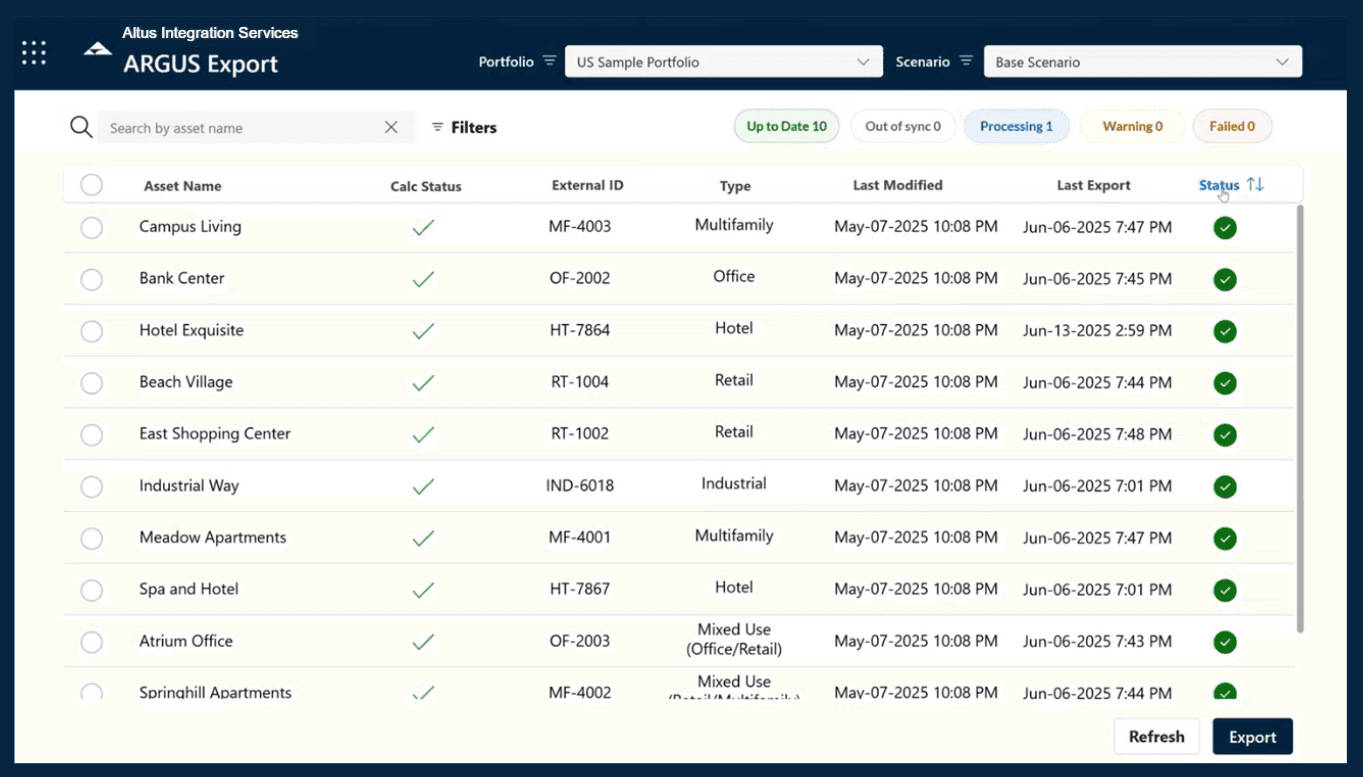The height and width of the screenshot is (777, 1363).
Task: Click Bank Center calc status checkmark
Action: click(424, 279)
